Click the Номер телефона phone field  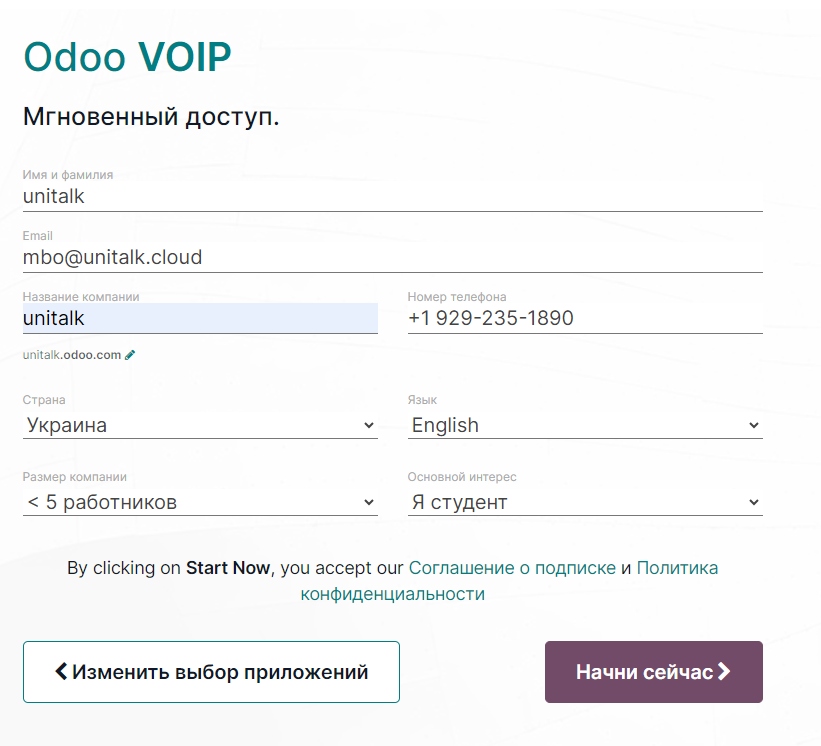pos(585,318)
